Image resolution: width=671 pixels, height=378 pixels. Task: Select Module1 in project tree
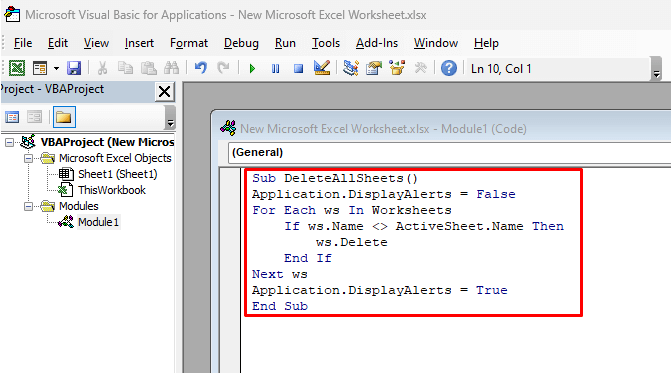pyautogui.click(x=98, y=222)
